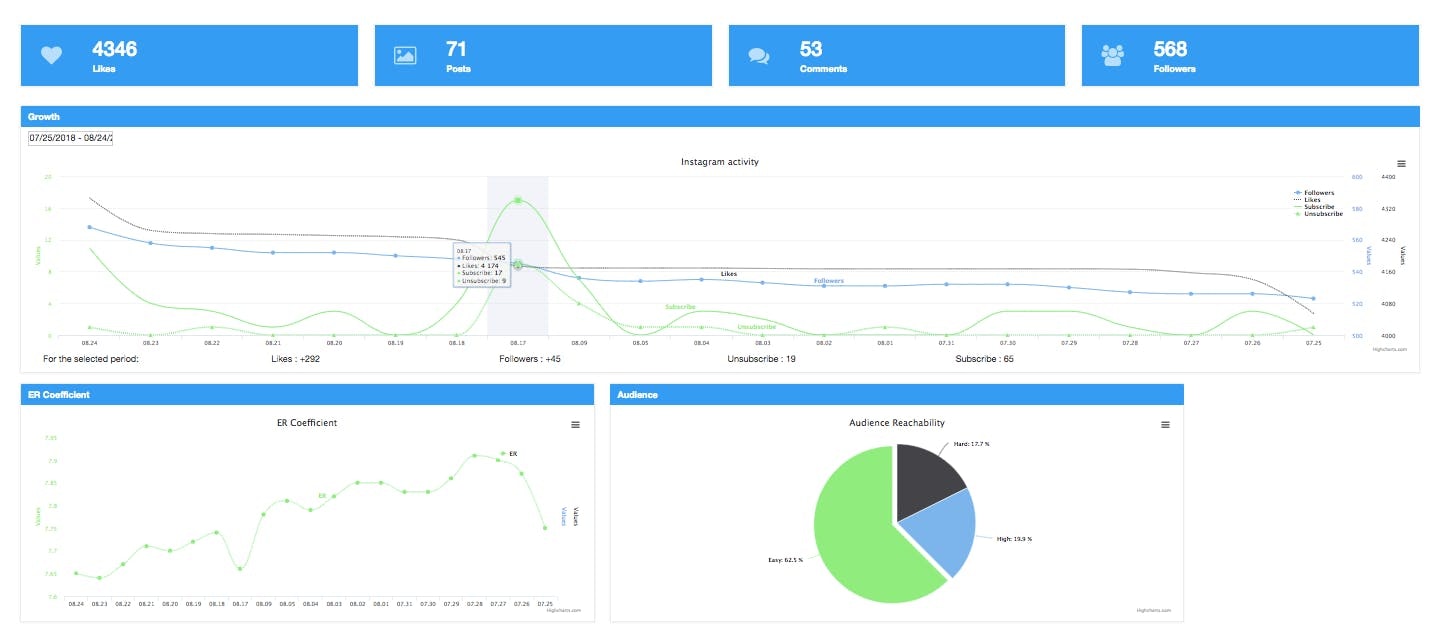
Task: Click the speech bubbles icon on Comments card
Action: coord(759,55)
